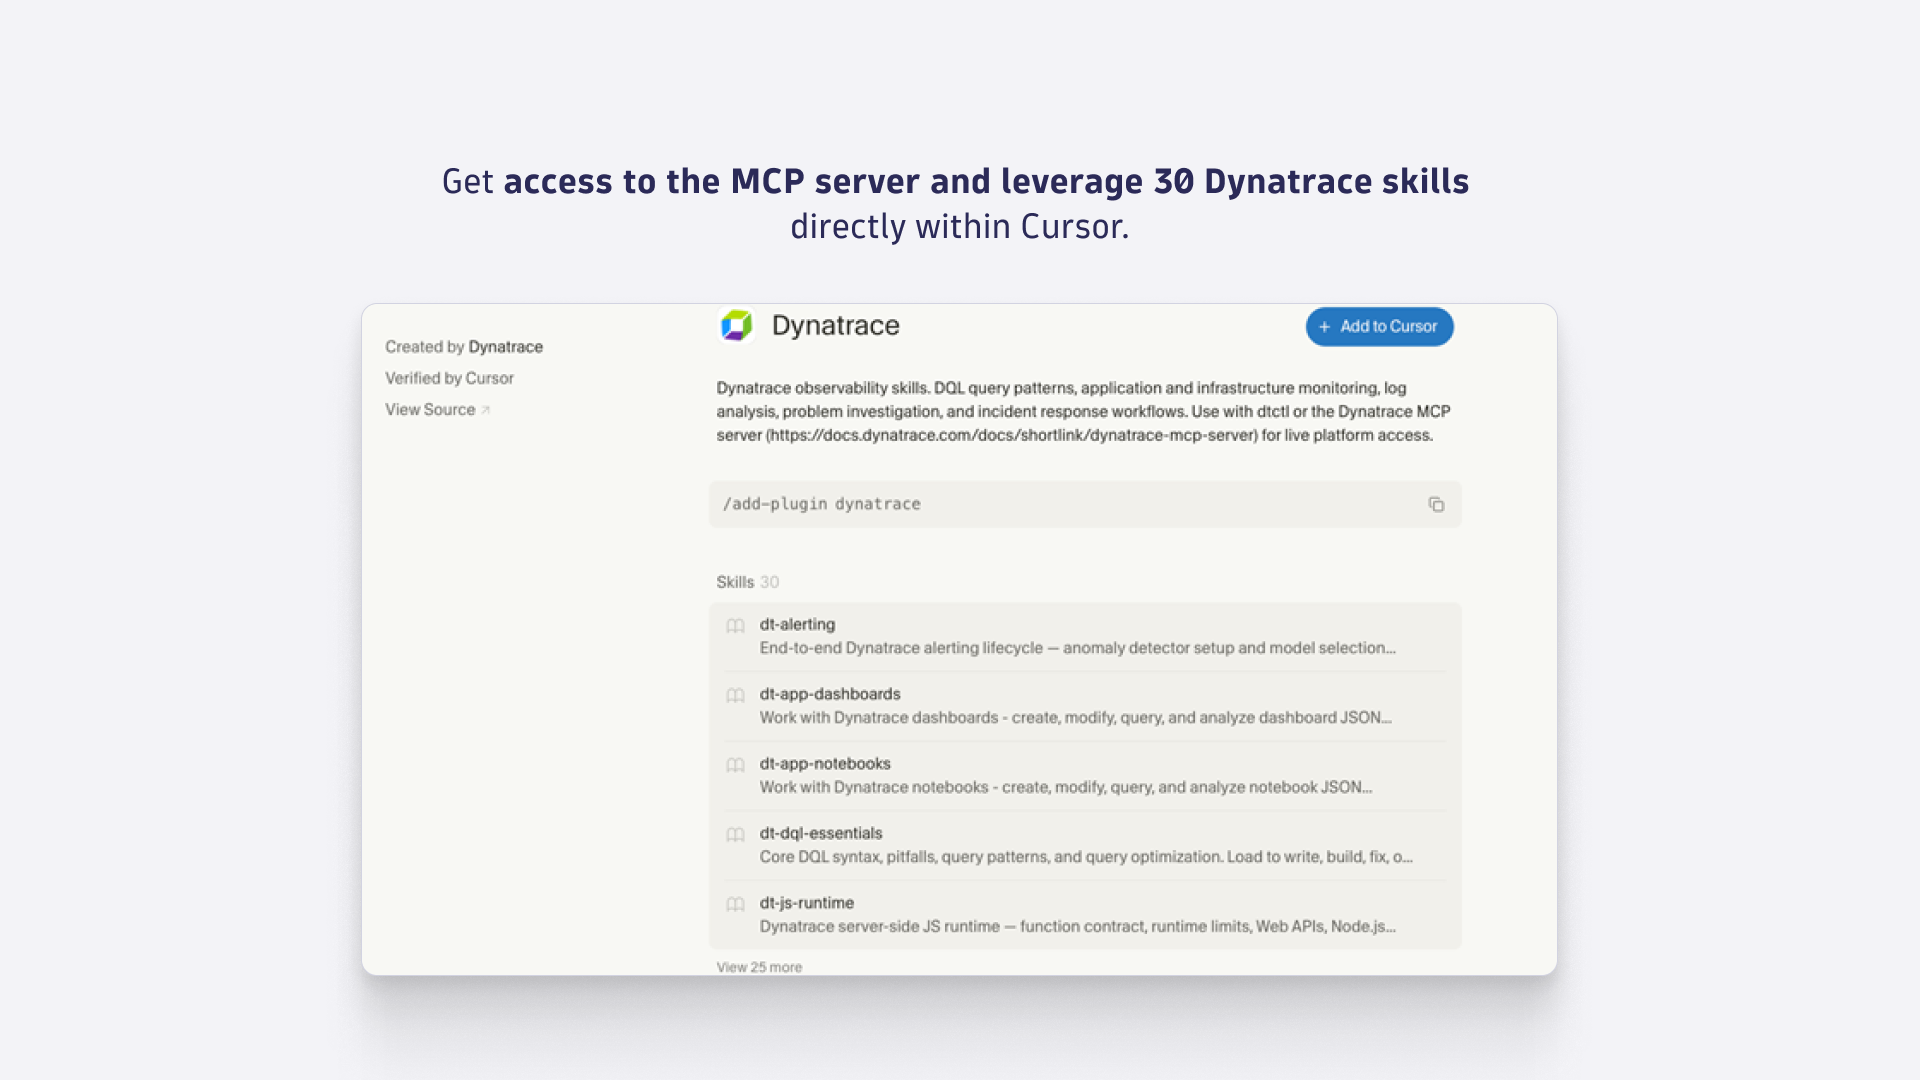
Task: Open the Dynatrace creator link
Action: 505,346
